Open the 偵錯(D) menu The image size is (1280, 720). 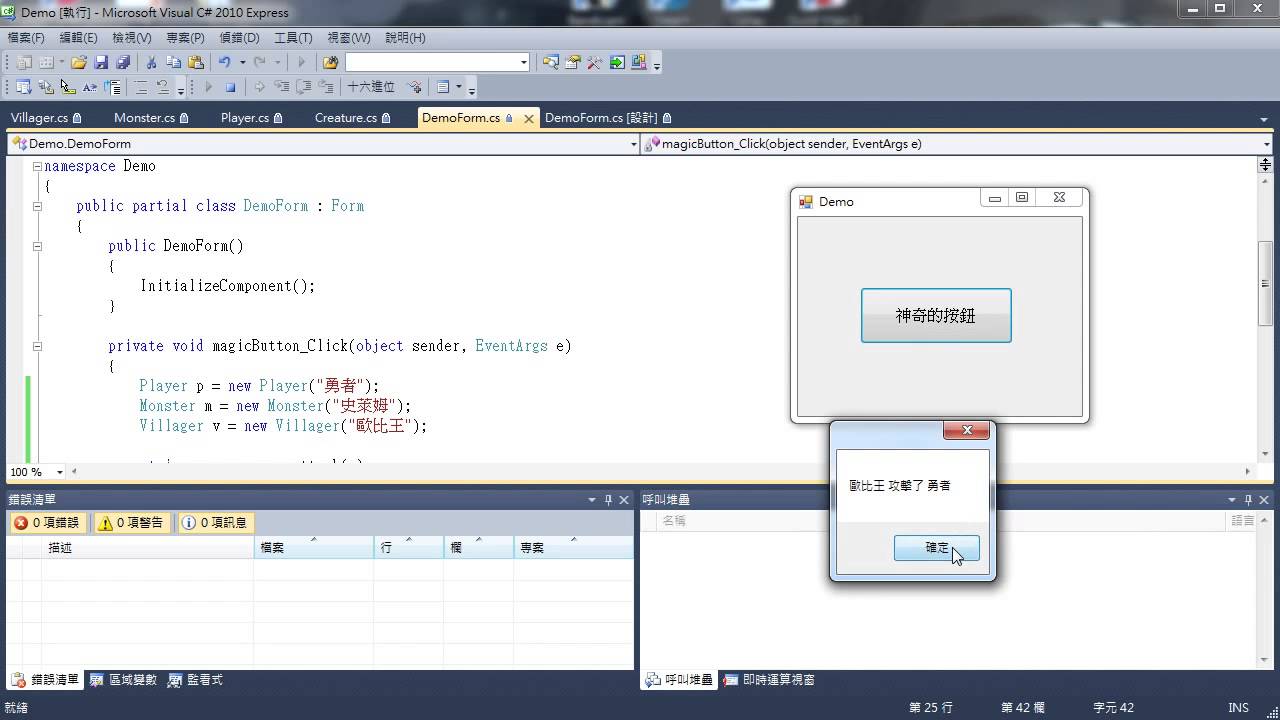click(239, 37)
